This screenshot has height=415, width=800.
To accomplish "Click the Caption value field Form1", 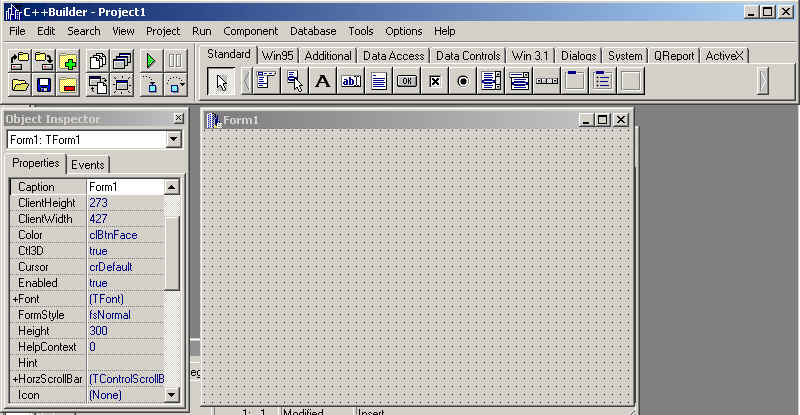I will (x=126, y=187).
